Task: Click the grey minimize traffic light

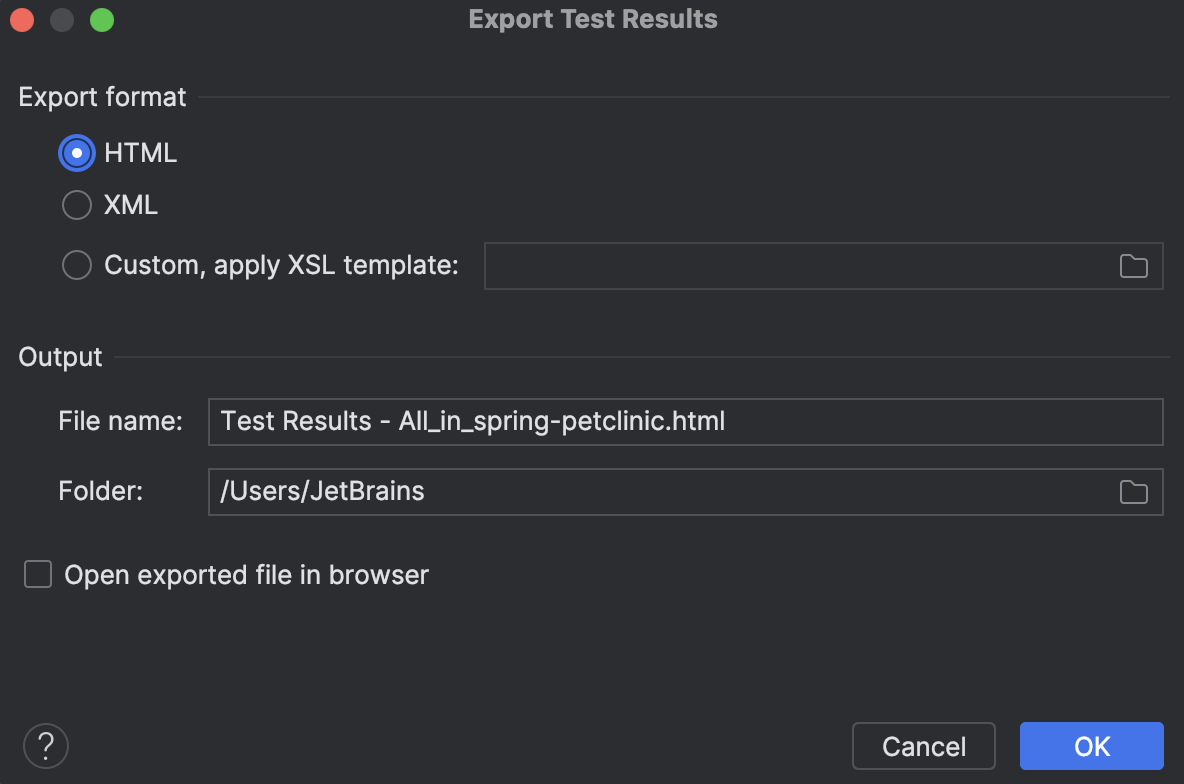Action: coord(61,18)
